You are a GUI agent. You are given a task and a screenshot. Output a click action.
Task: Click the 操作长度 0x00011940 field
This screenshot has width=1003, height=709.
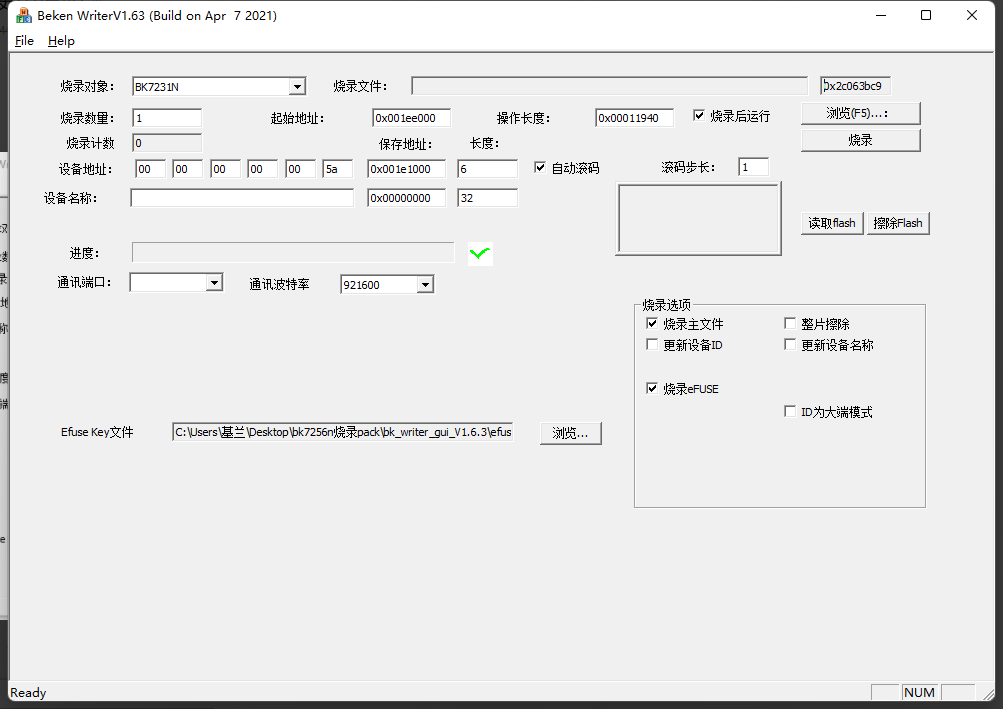[x=634, y=118]
